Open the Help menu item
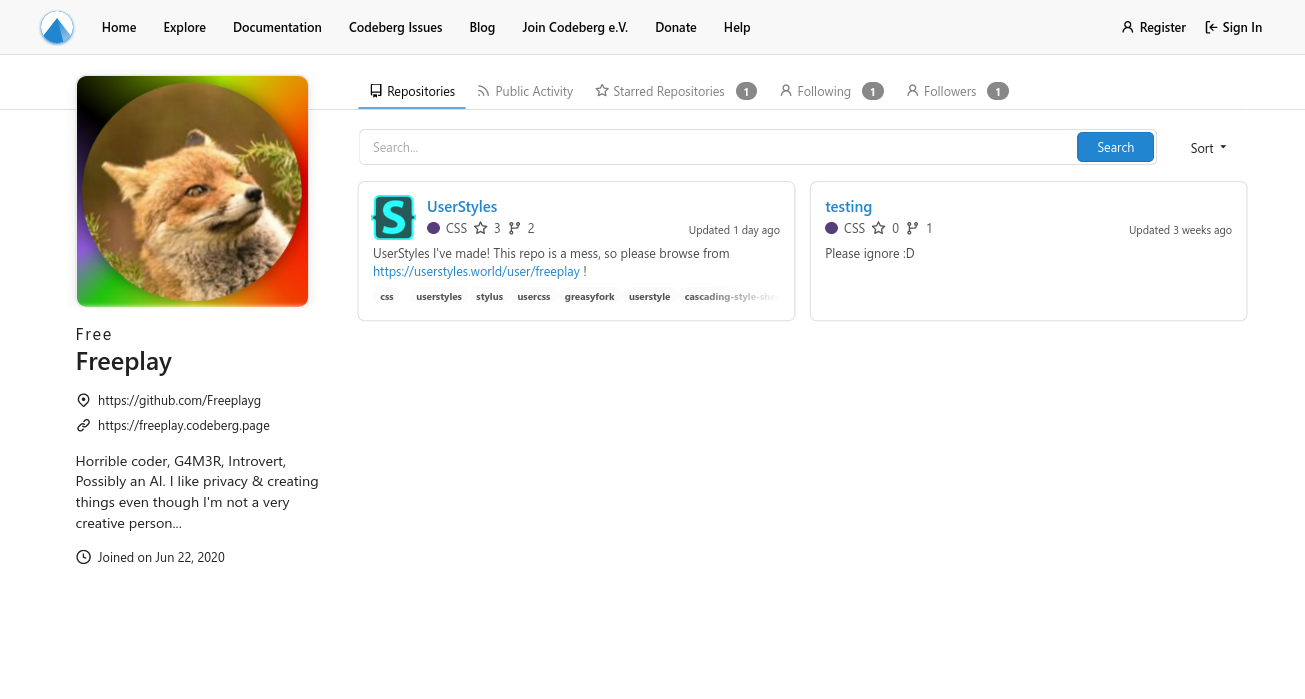1305x699 pixels. click(x=737, y=27)
